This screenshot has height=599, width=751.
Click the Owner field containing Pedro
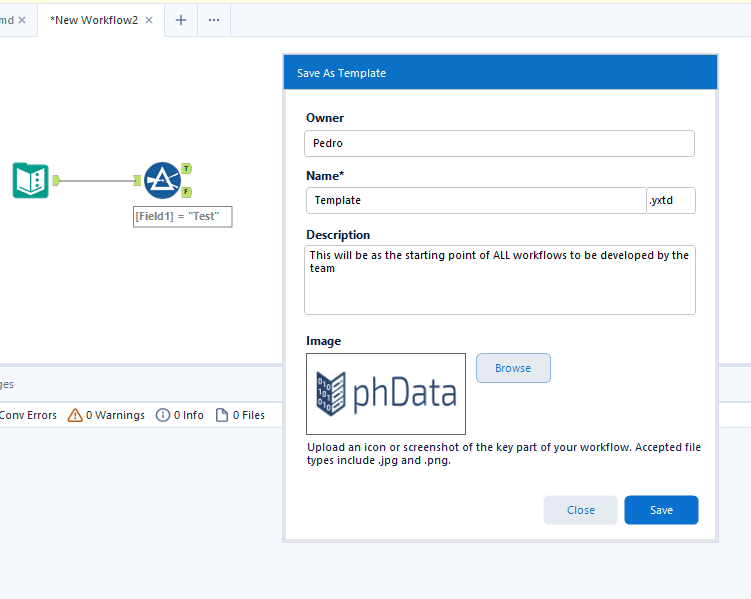499,143
